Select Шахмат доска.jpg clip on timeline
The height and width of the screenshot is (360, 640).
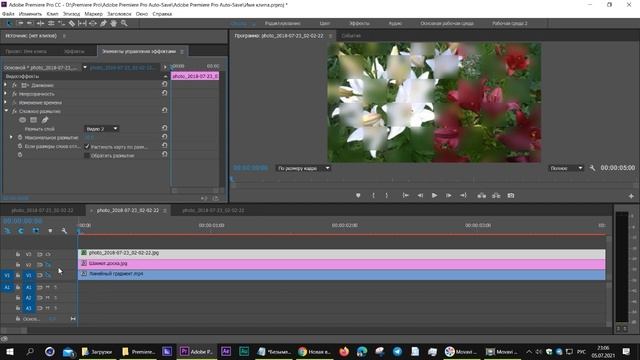tap(341, 264)
